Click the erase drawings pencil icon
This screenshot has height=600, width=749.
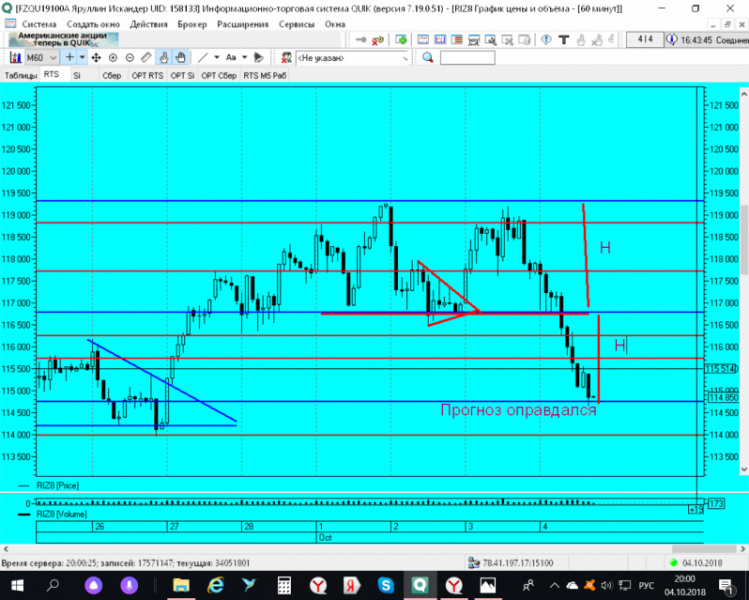tap(258, 58)
